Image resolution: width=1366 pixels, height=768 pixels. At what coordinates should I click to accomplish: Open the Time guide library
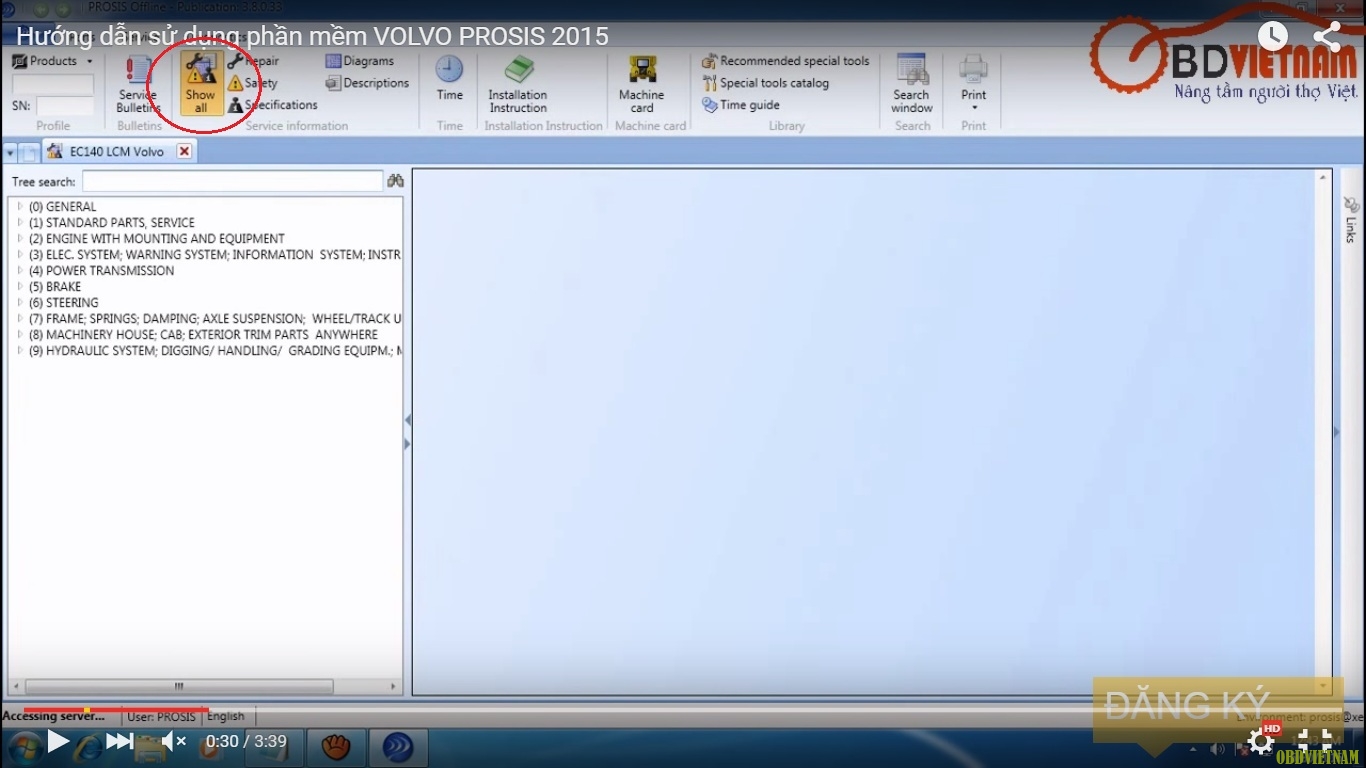(741, 105)
